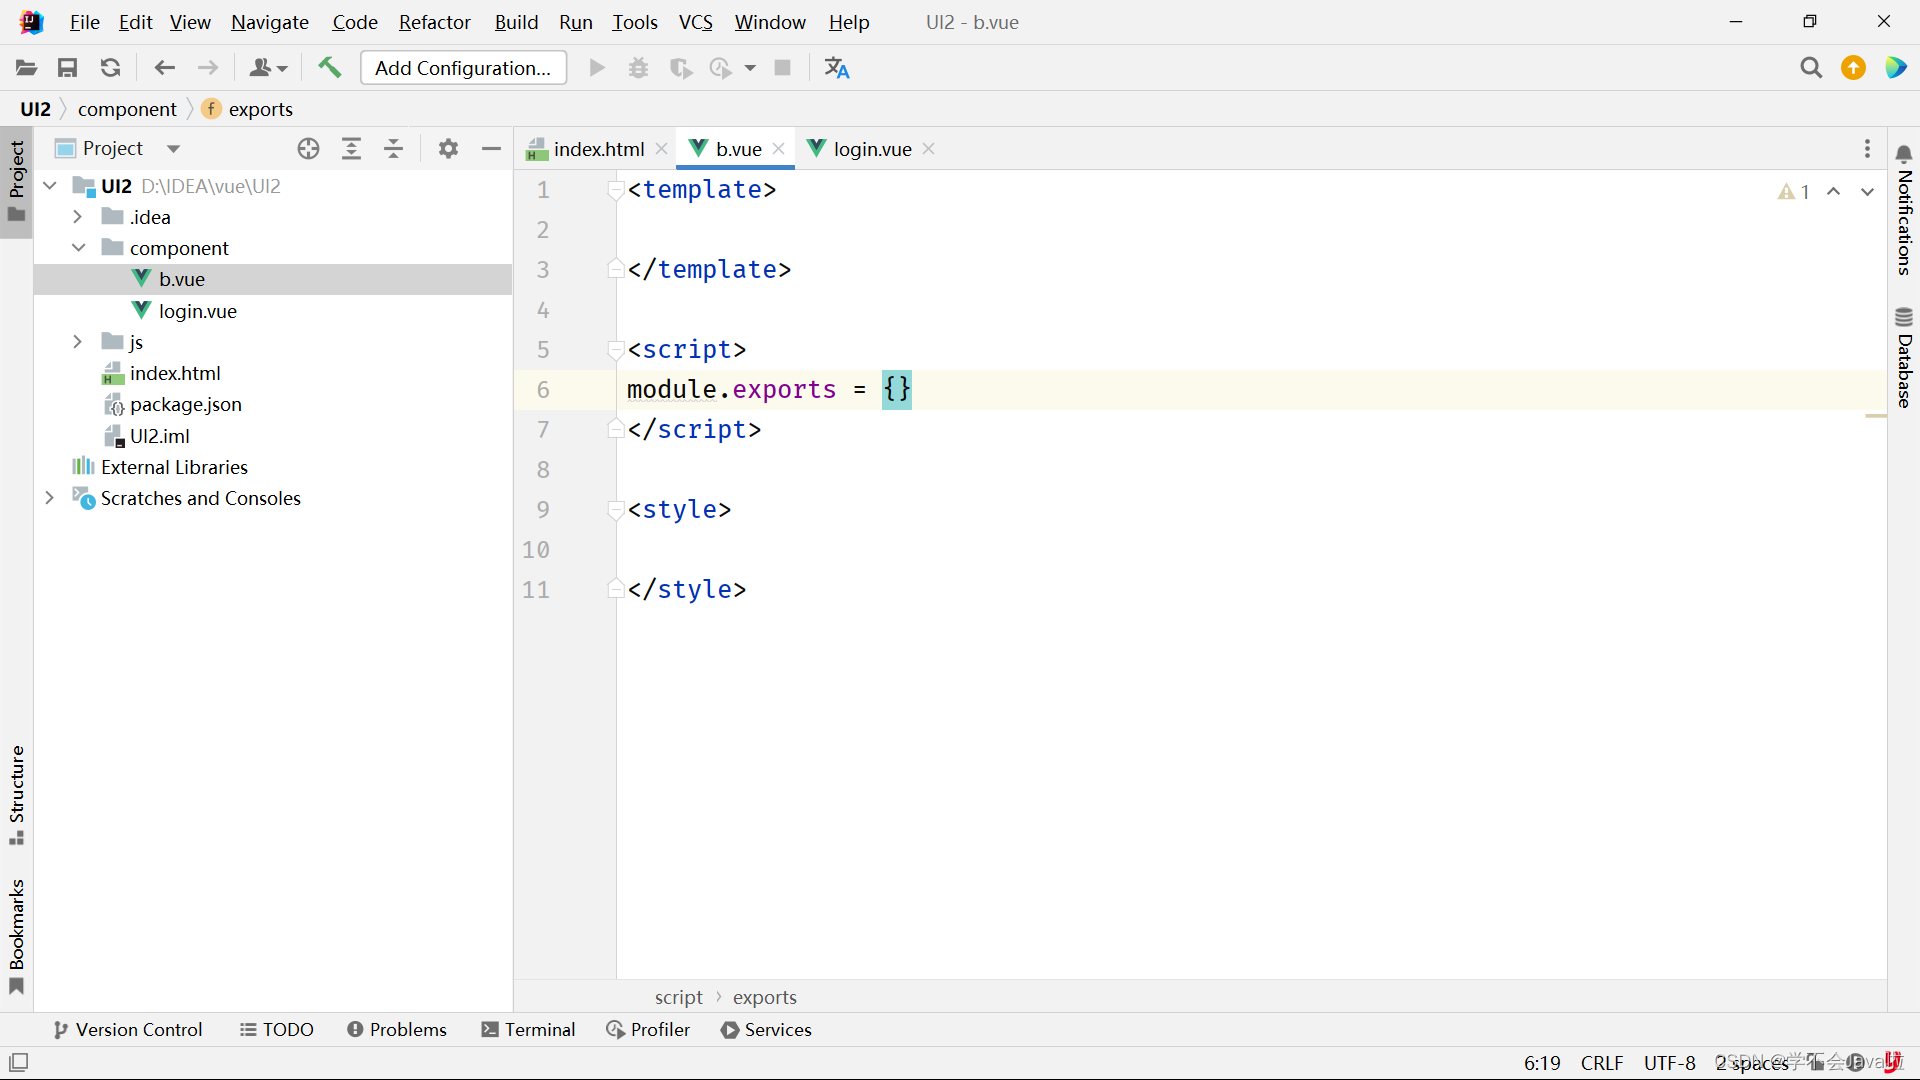Open the Project view dropdown arrow
Image resolution: width=1920 pixels, height=1080 pixels.
pyautogui.click(x=173, y=149)
